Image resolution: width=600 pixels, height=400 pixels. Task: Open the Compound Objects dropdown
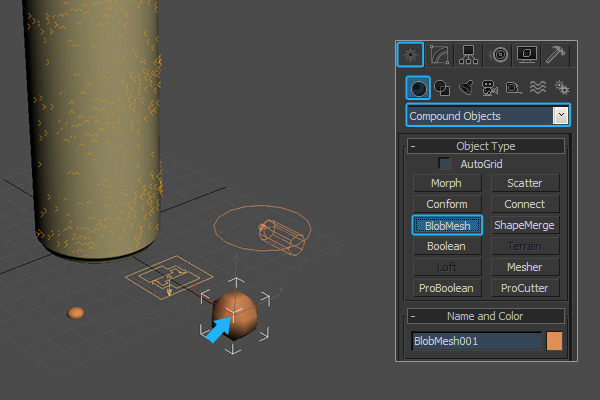click(560, 116)
